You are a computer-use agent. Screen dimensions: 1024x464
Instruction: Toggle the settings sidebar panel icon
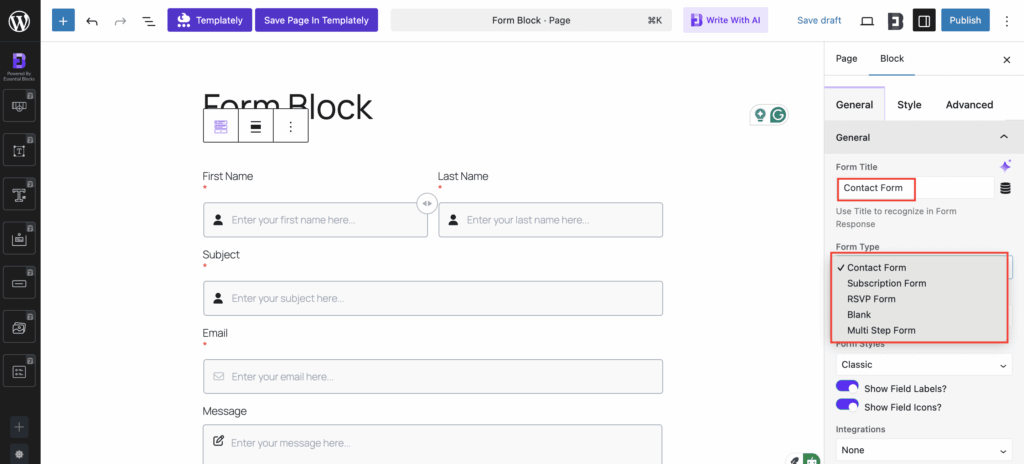[x=924, y=20]
